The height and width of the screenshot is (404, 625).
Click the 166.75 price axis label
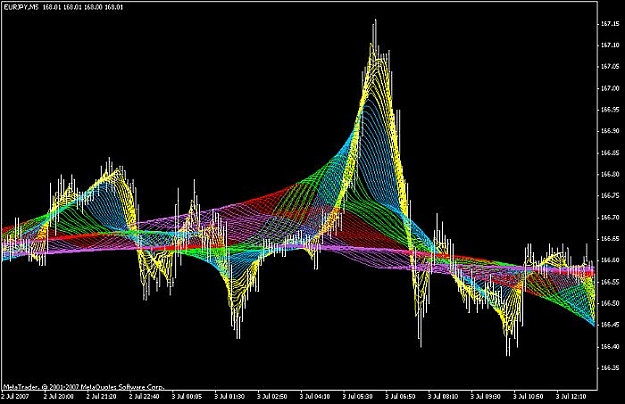(x=610, y=196)
